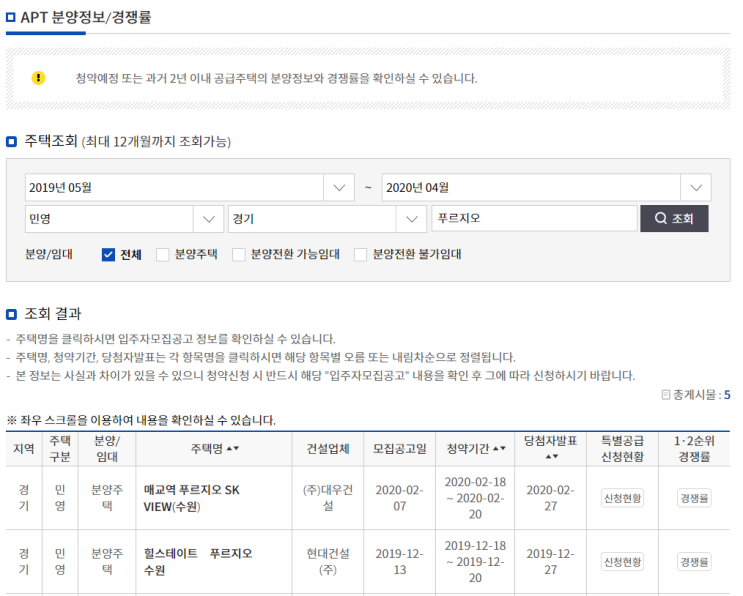The image size is (743, 596).
Task: Click the 건설업체 column header
Action: point(328,449)
